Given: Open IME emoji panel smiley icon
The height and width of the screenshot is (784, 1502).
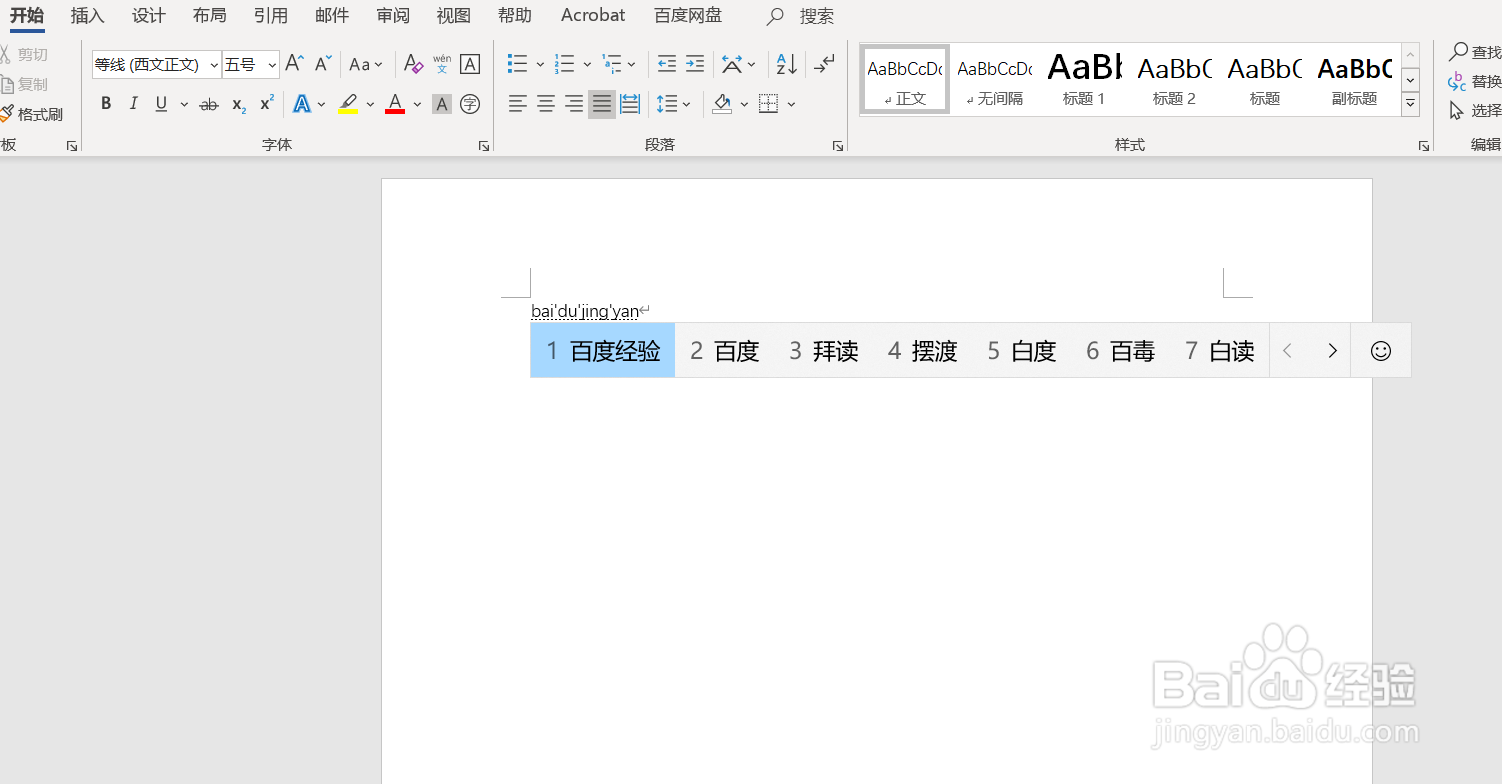Looking at the screenshot, I should pyautogui.click(x=1381, y=351).
